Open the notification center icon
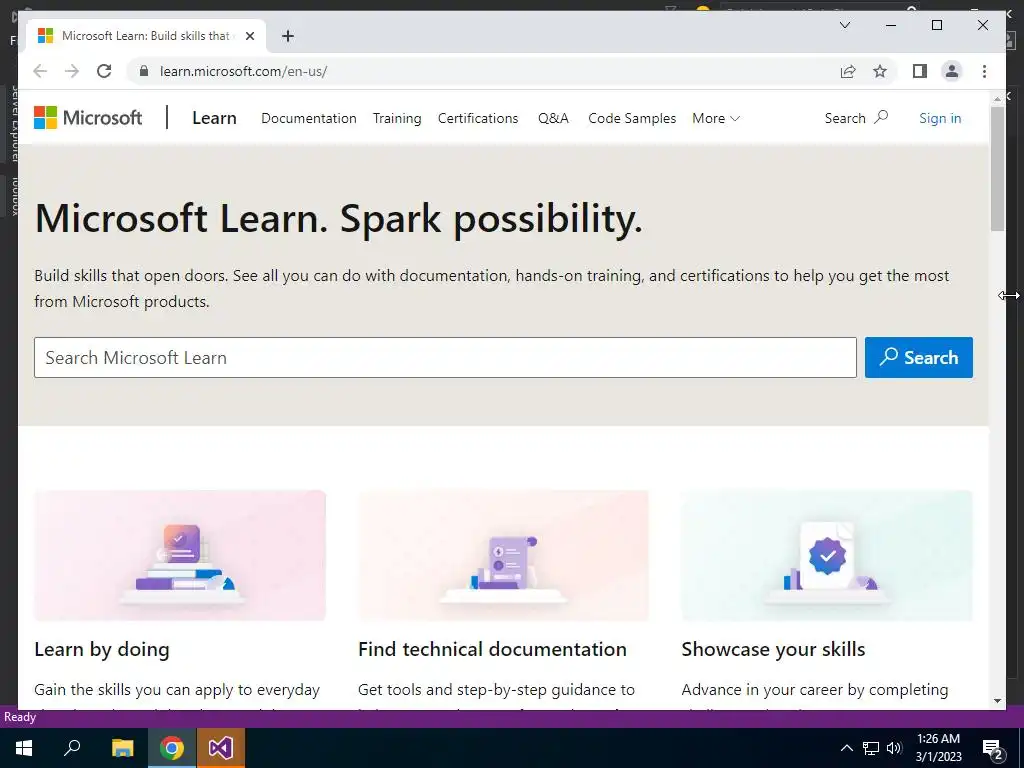Screen dimensions: 1024x768 pyautogui.click(x=993, y=749)
